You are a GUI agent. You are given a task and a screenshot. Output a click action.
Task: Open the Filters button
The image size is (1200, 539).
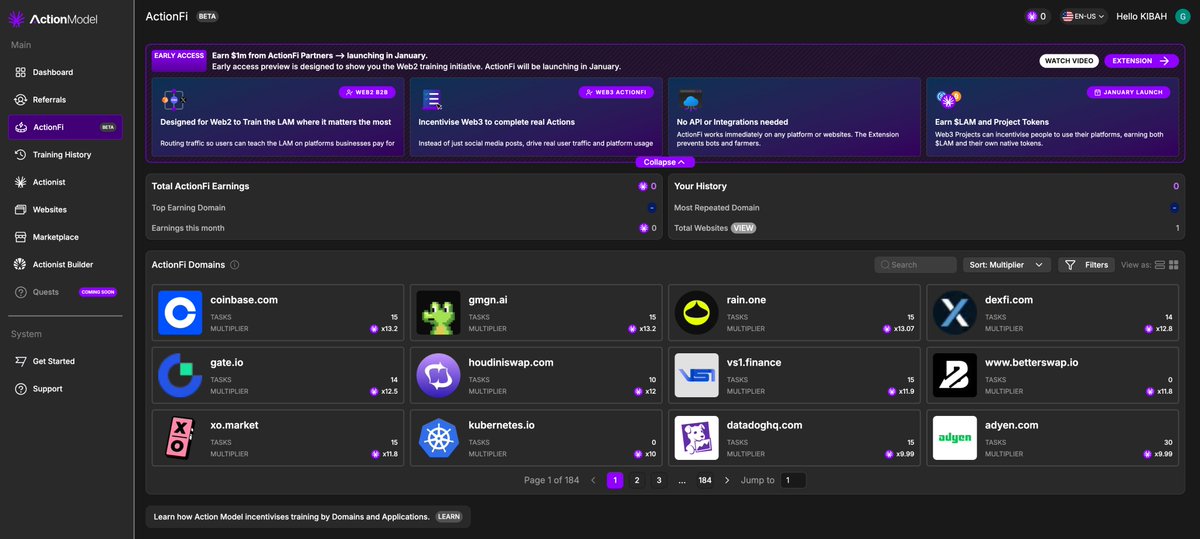1087,265
